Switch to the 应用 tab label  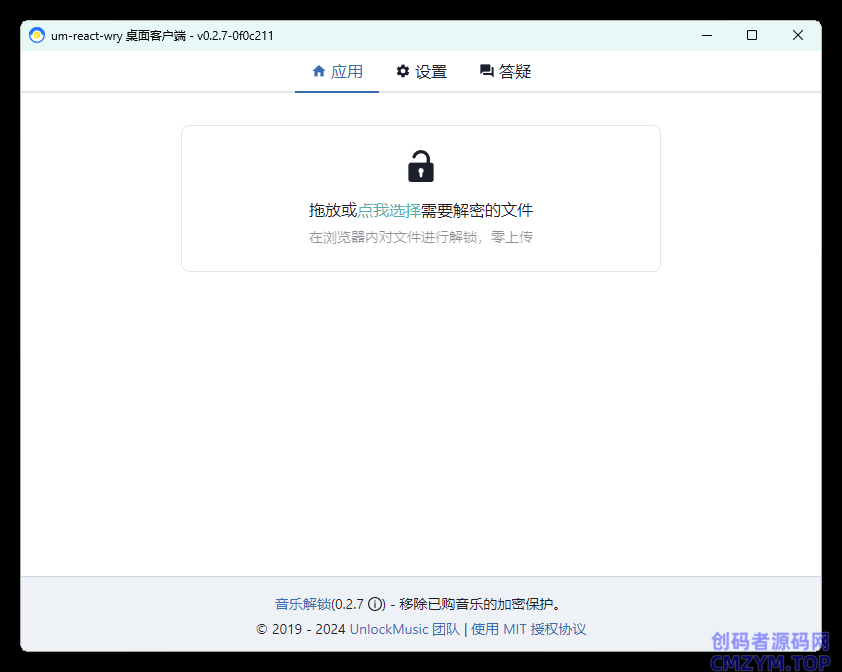347,72
